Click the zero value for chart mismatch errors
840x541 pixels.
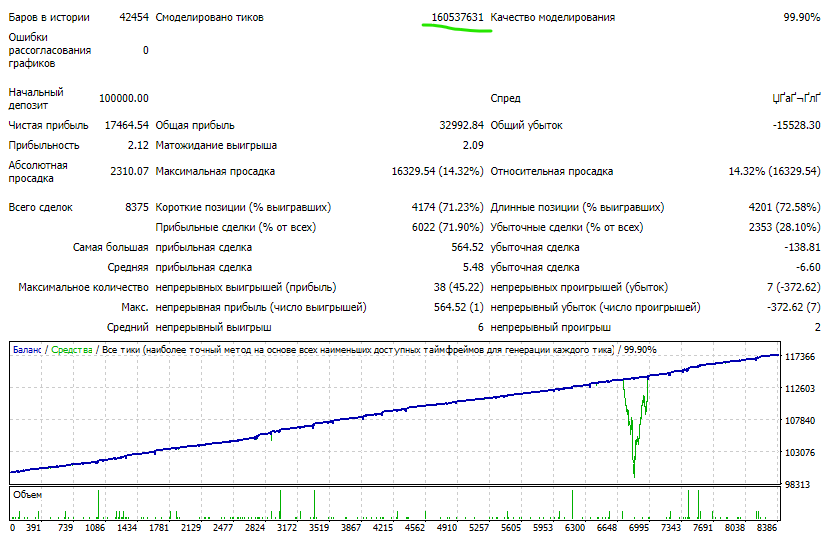coord(146,50)
